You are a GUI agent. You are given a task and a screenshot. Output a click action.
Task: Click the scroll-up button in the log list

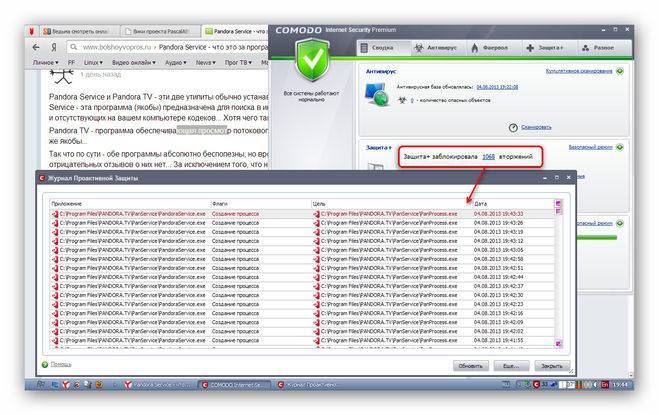(x=558, y=204)
